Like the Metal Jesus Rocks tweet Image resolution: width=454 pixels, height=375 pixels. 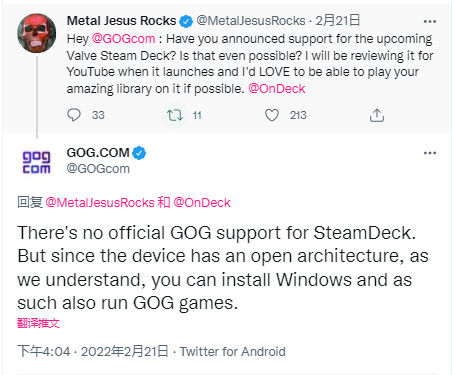[272, 115]
